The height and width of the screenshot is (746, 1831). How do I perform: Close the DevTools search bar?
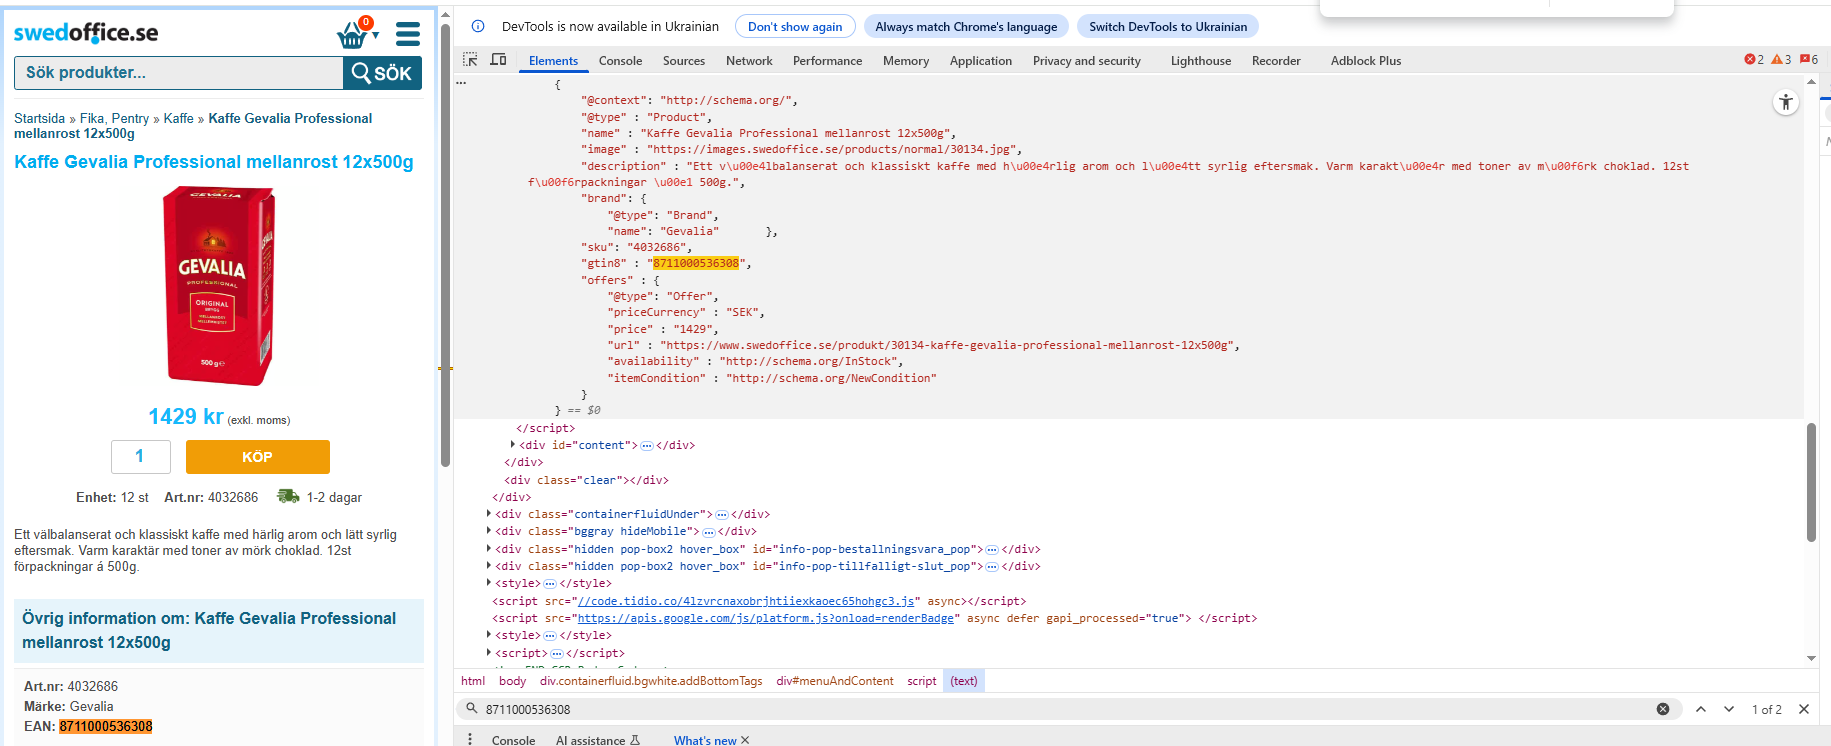1804,709
